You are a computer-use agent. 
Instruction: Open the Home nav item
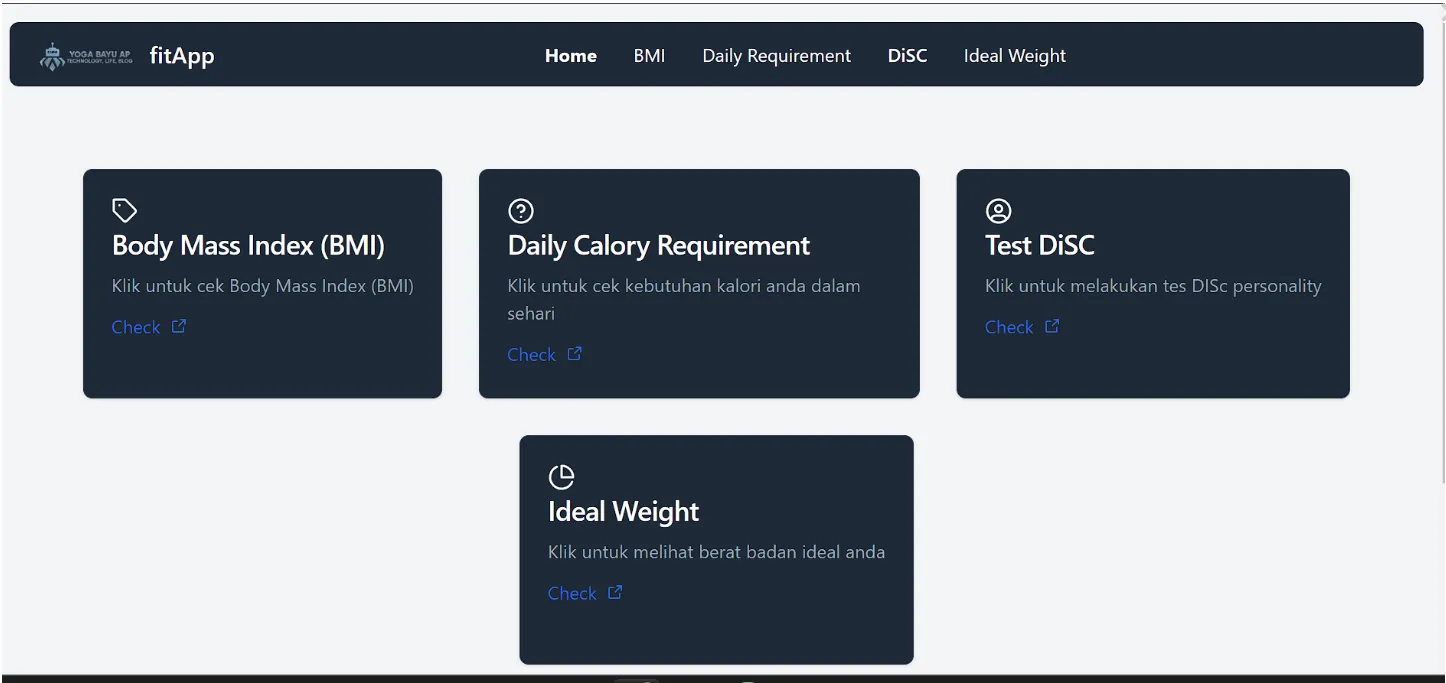click(x=571, y=56)
